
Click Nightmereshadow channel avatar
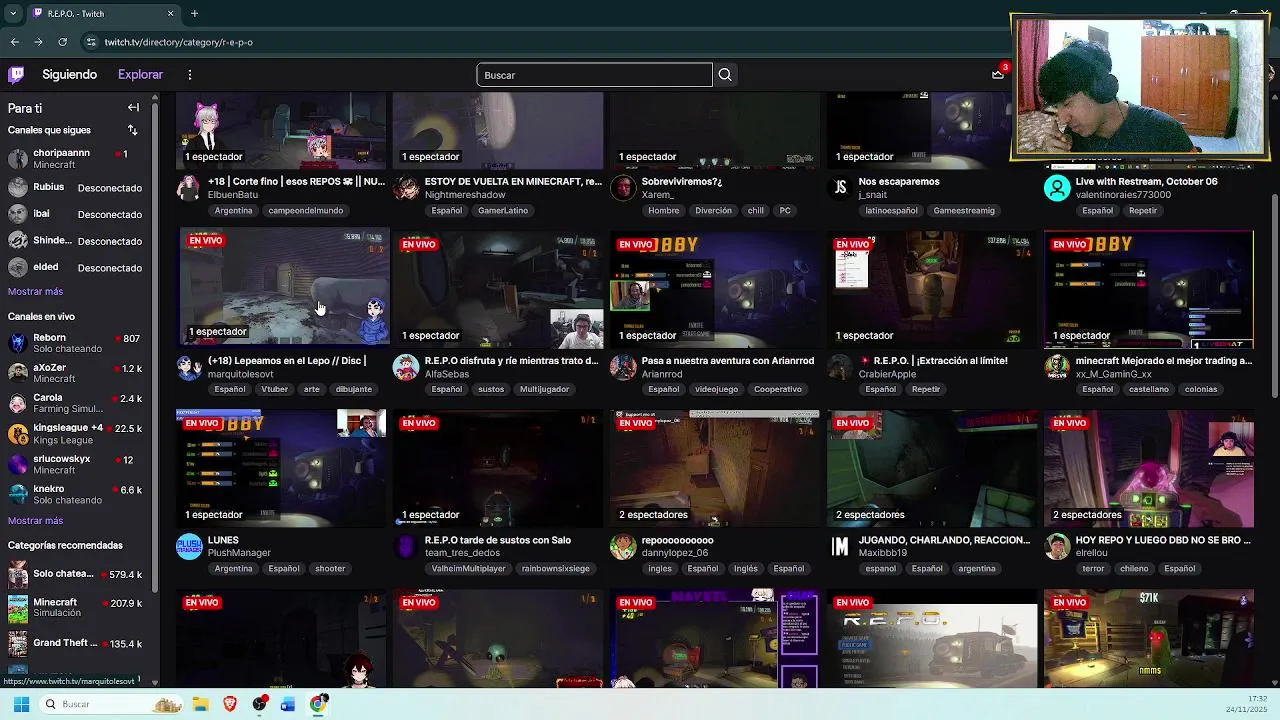(x=406, y=188)
